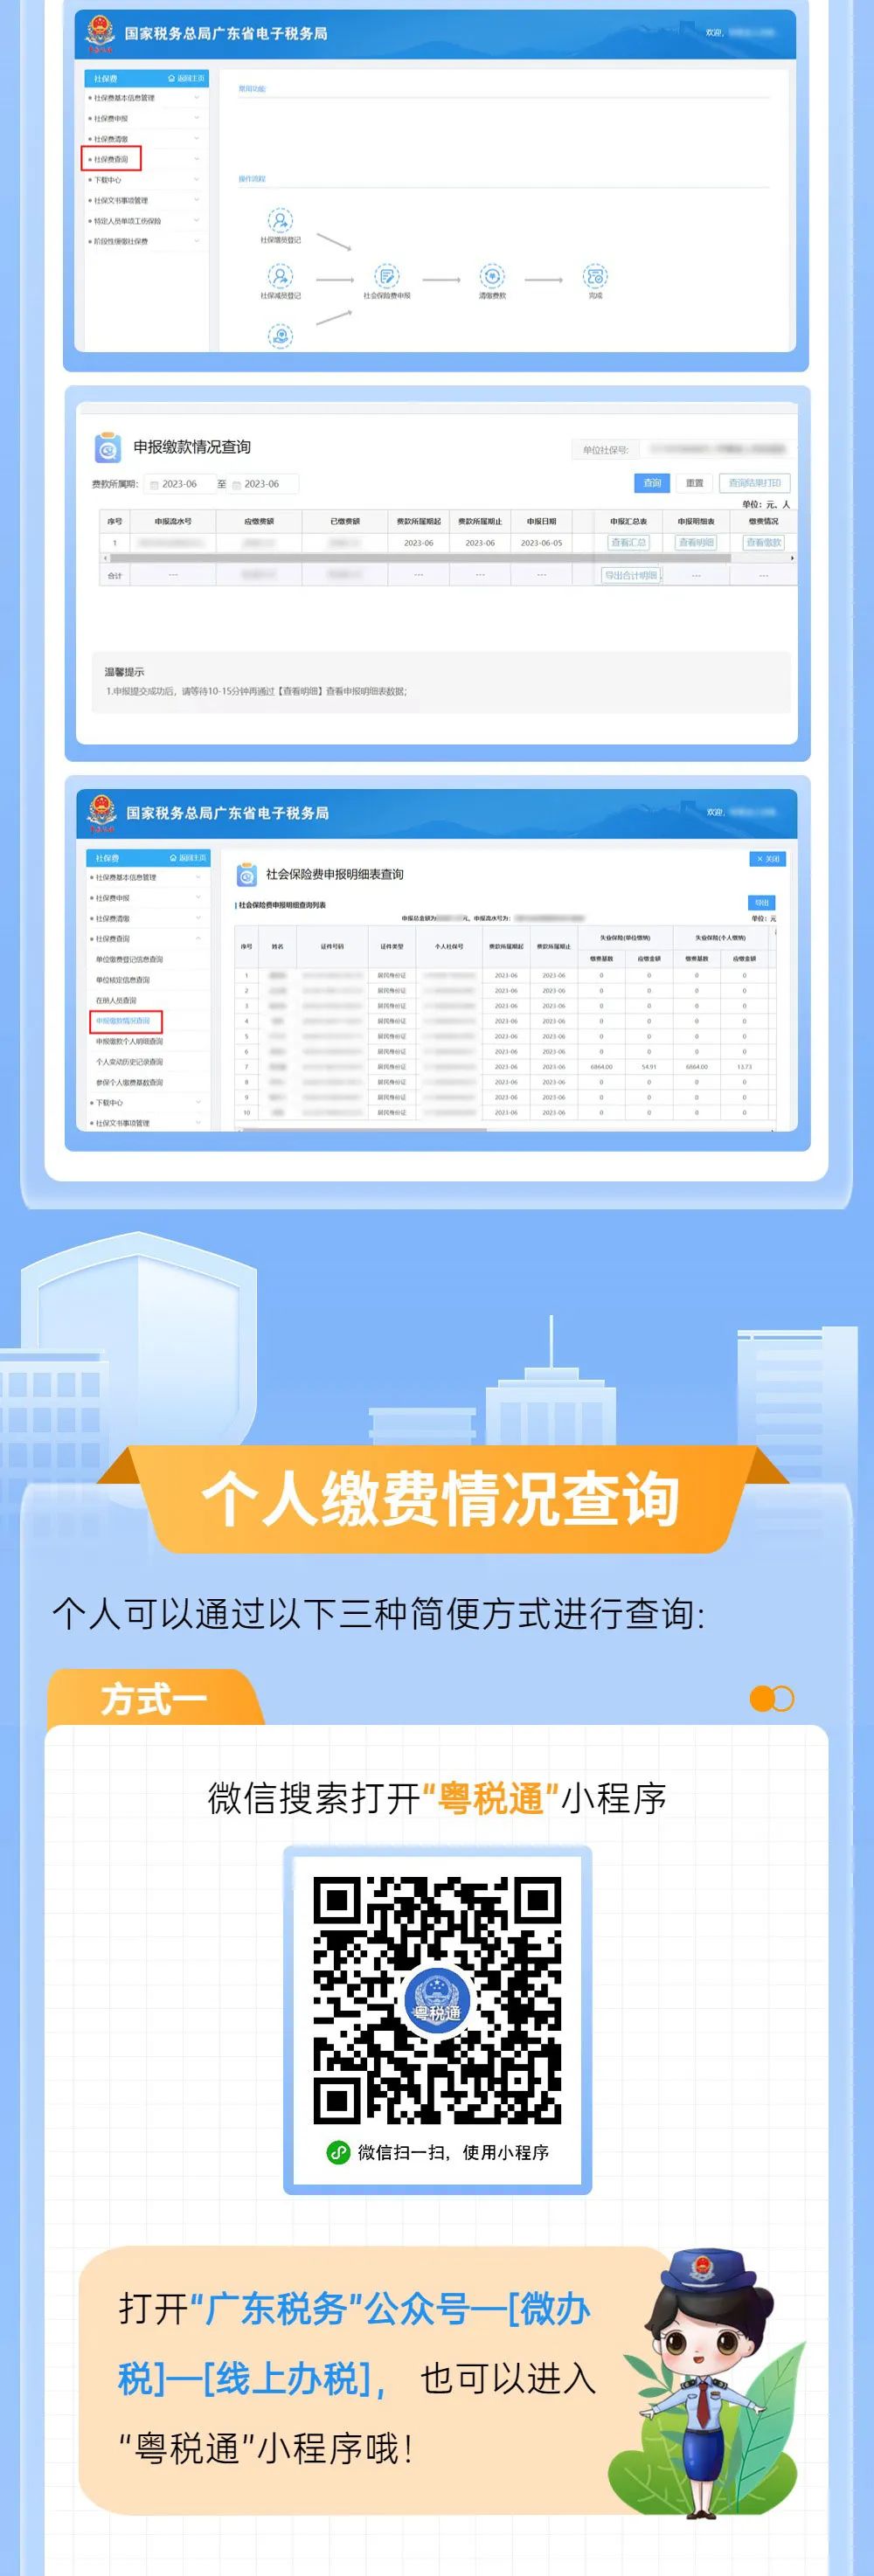
Task: Click 导出合计明细 in the 合计 row
Action: click(631, 576)
